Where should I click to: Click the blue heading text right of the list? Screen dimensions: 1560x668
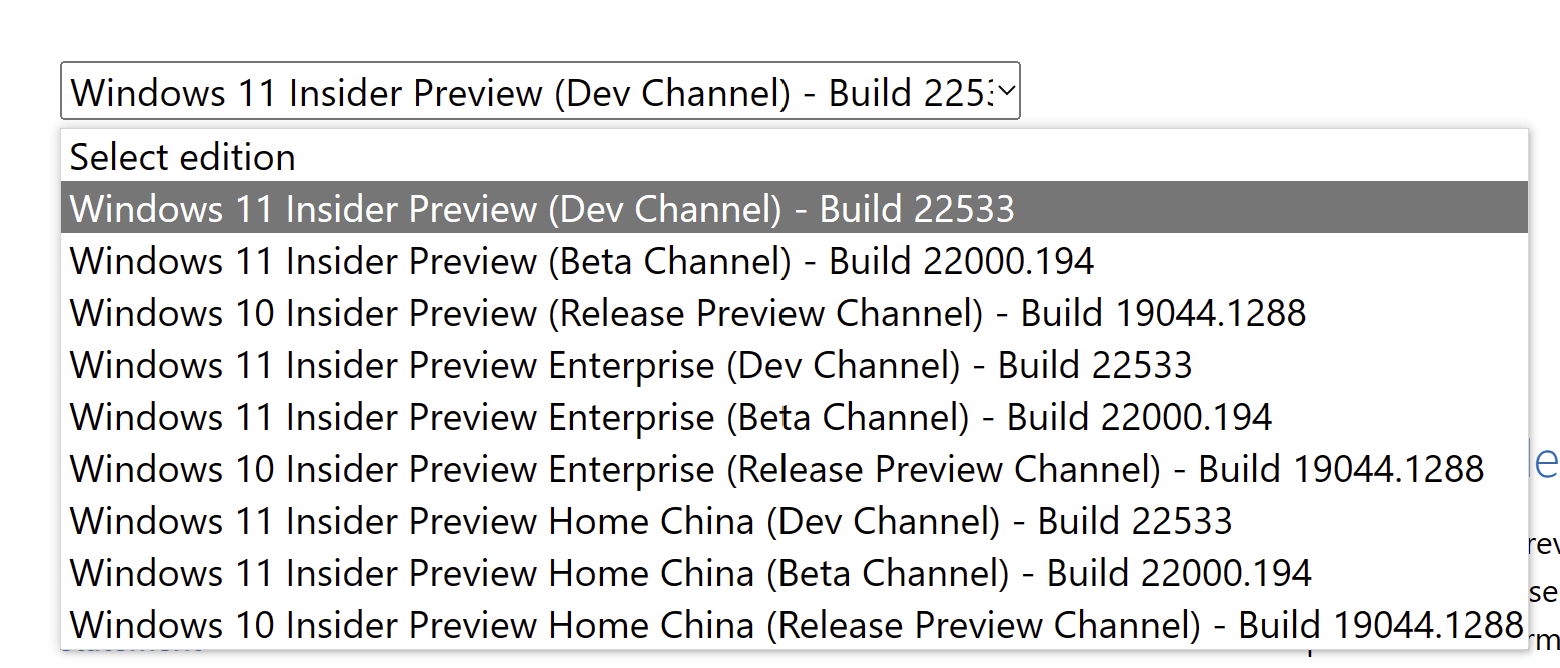pos(1545,462)
